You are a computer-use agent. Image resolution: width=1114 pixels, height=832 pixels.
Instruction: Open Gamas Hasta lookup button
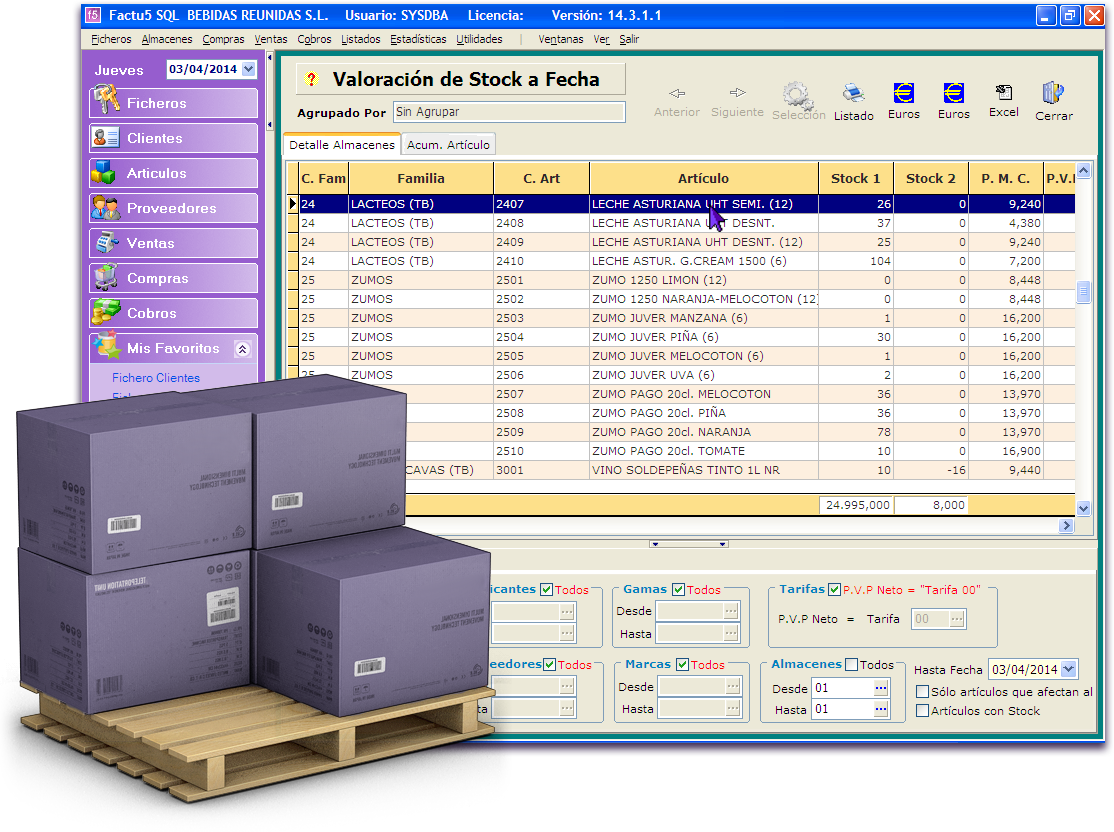(730, 632)
